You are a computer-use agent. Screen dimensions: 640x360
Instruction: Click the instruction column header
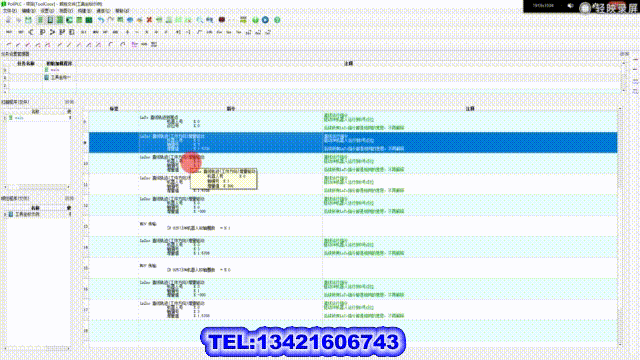point(231,109)
